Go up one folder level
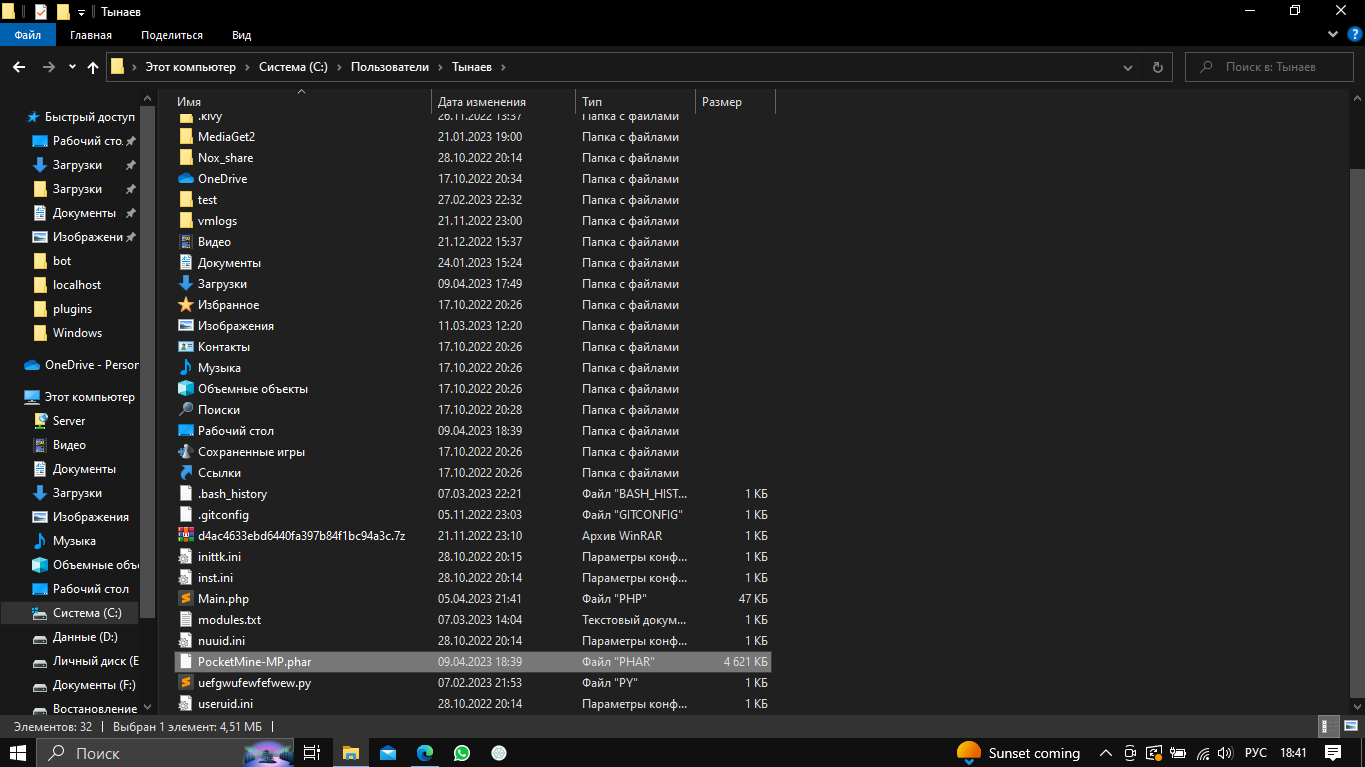 (93, 67)
